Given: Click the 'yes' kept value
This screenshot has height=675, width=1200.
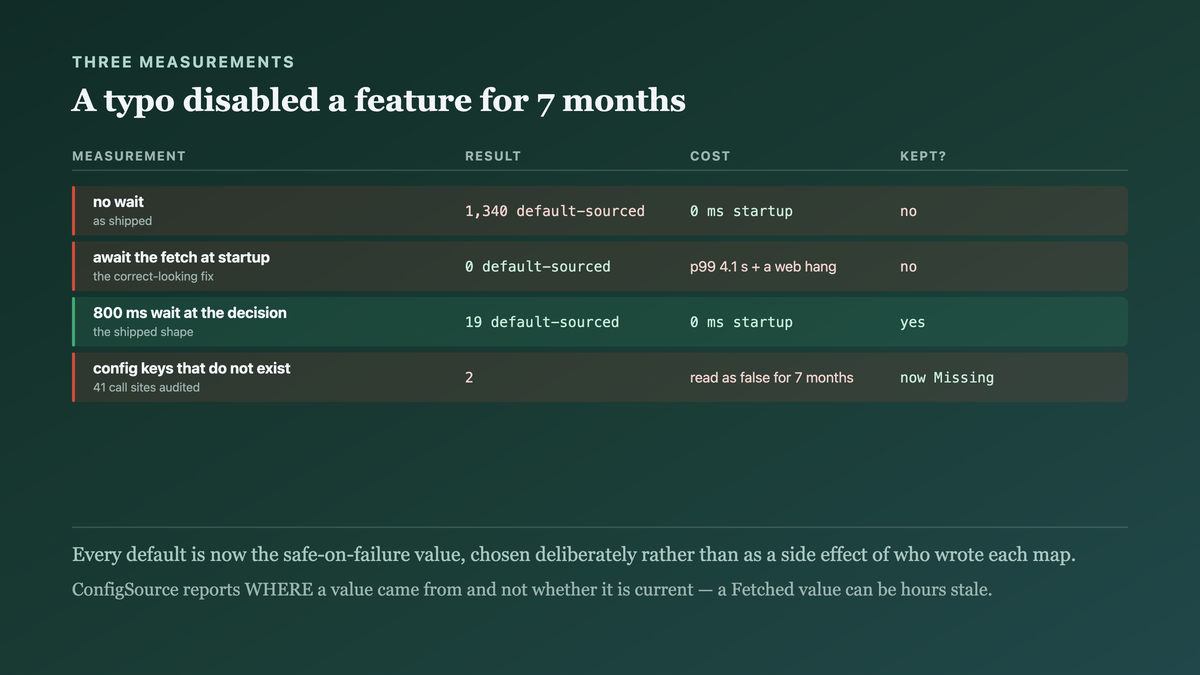Looking at the screenshot, I should 913,322.
